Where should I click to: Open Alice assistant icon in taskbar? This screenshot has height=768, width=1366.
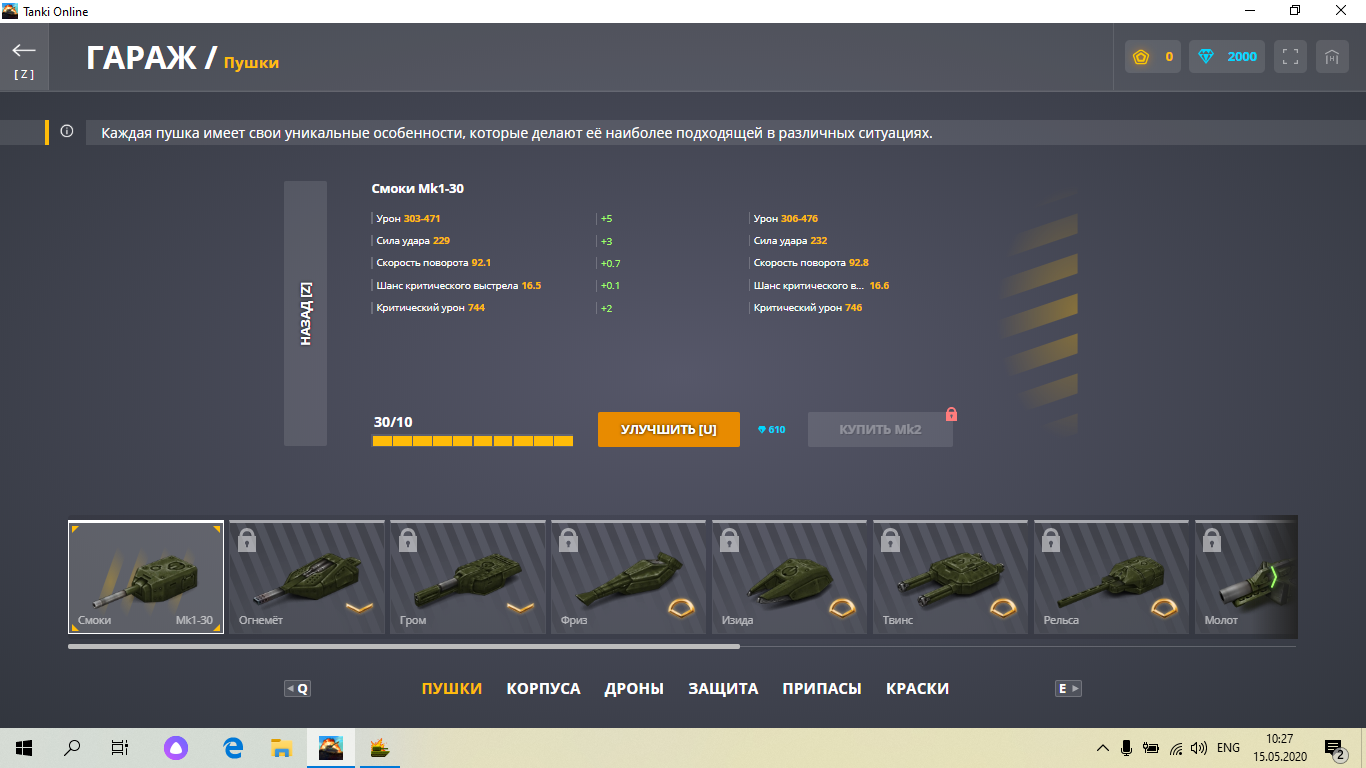(176, 747)
